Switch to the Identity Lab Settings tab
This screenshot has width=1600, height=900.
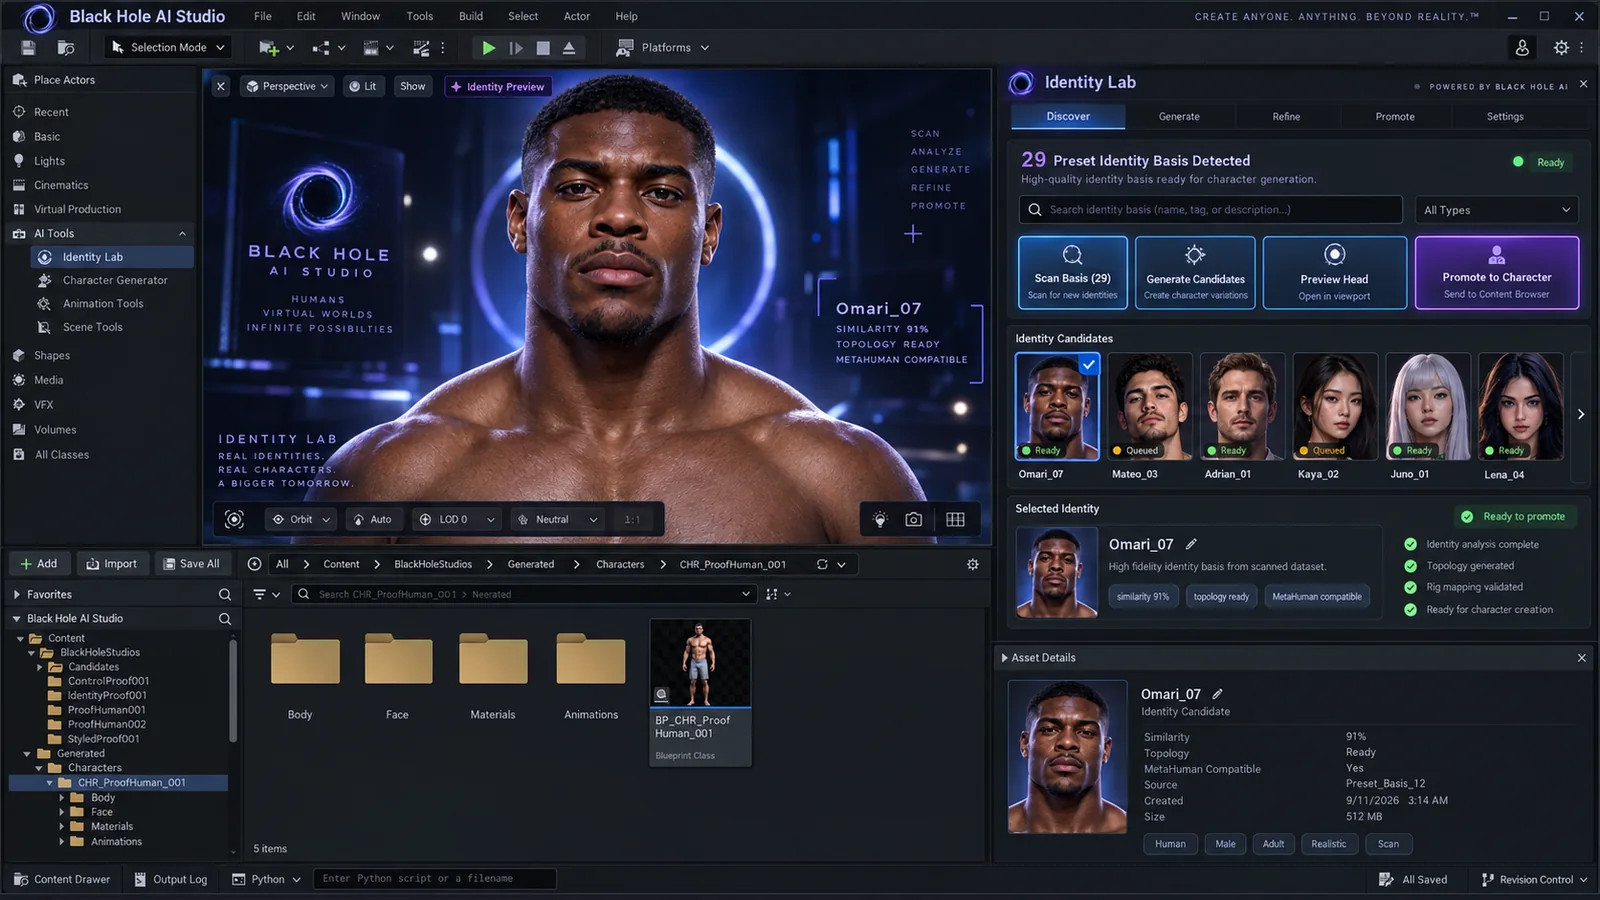coord(1505,117)
